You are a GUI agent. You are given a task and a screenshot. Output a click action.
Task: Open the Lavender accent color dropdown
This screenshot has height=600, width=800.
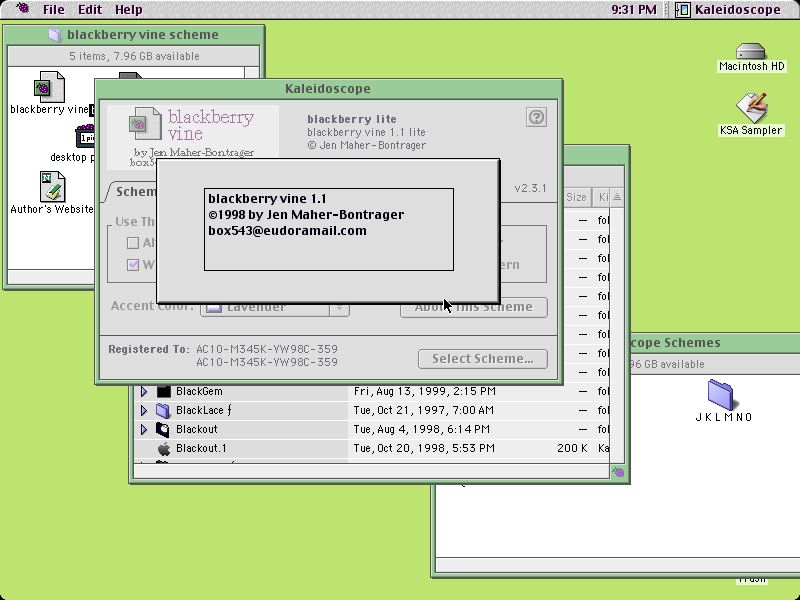pyautogui.click(x=274, y=307)
